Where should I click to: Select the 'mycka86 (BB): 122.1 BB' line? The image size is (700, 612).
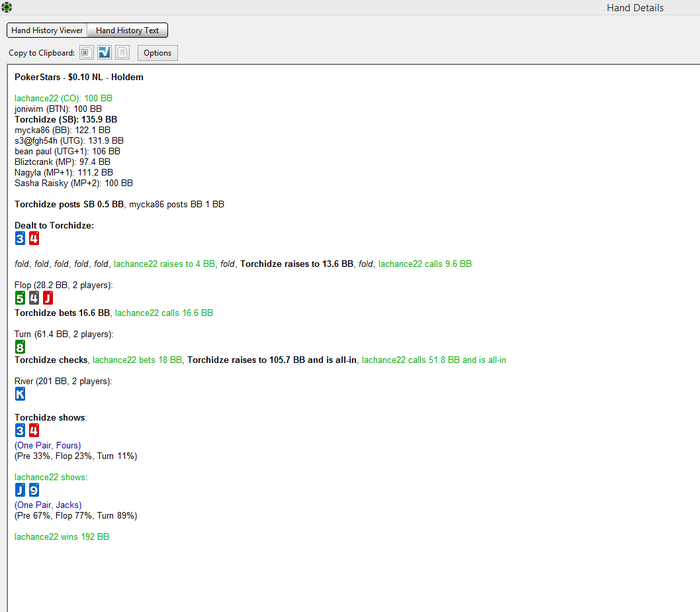click(x=62, y=130)
